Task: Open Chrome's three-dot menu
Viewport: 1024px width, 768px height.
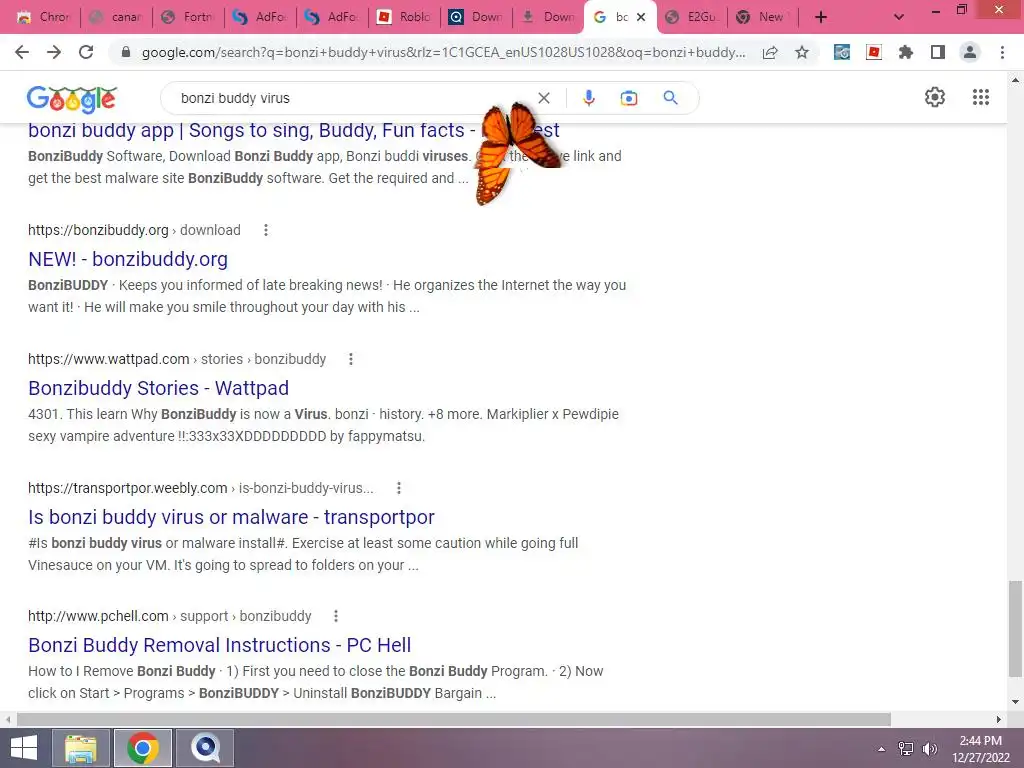Action: tap(1002, 52)
